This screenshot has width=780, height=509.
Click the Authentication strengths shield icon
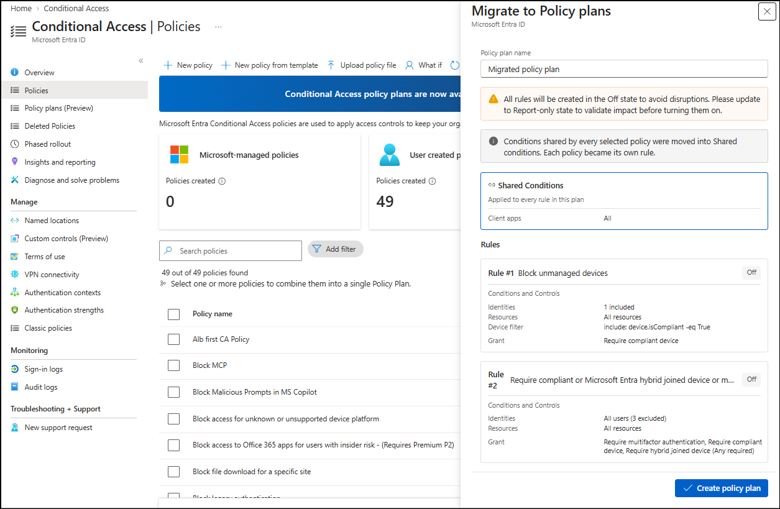click(14, 310)
